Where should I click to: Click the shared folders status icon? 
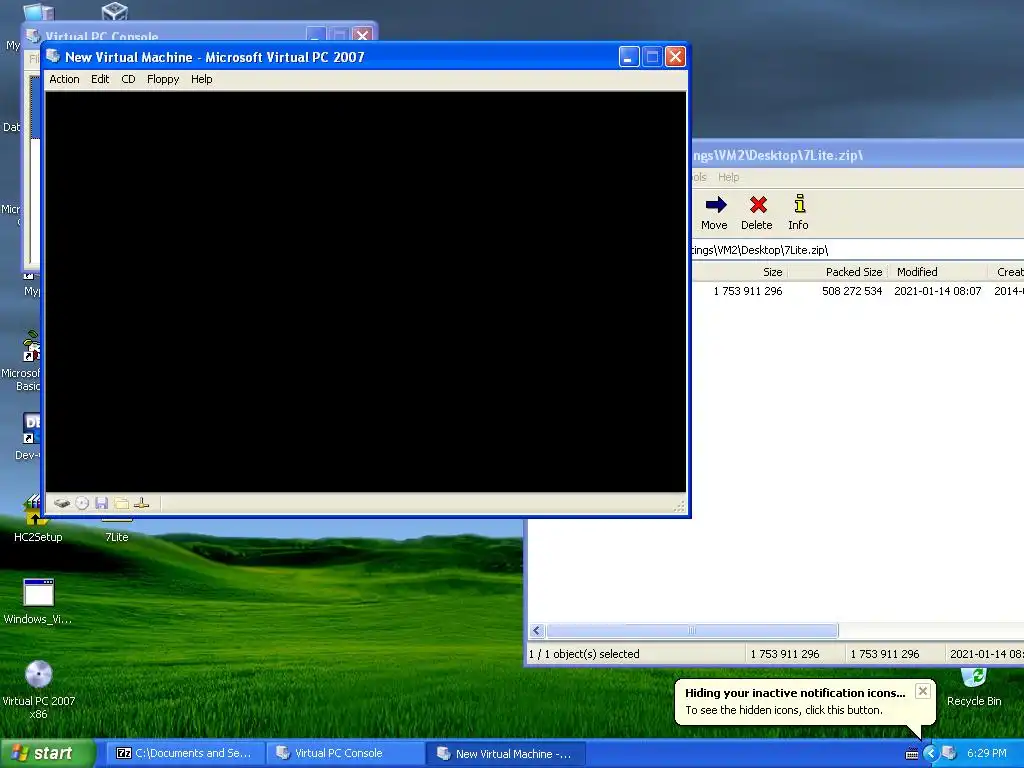tap(121, 503)
